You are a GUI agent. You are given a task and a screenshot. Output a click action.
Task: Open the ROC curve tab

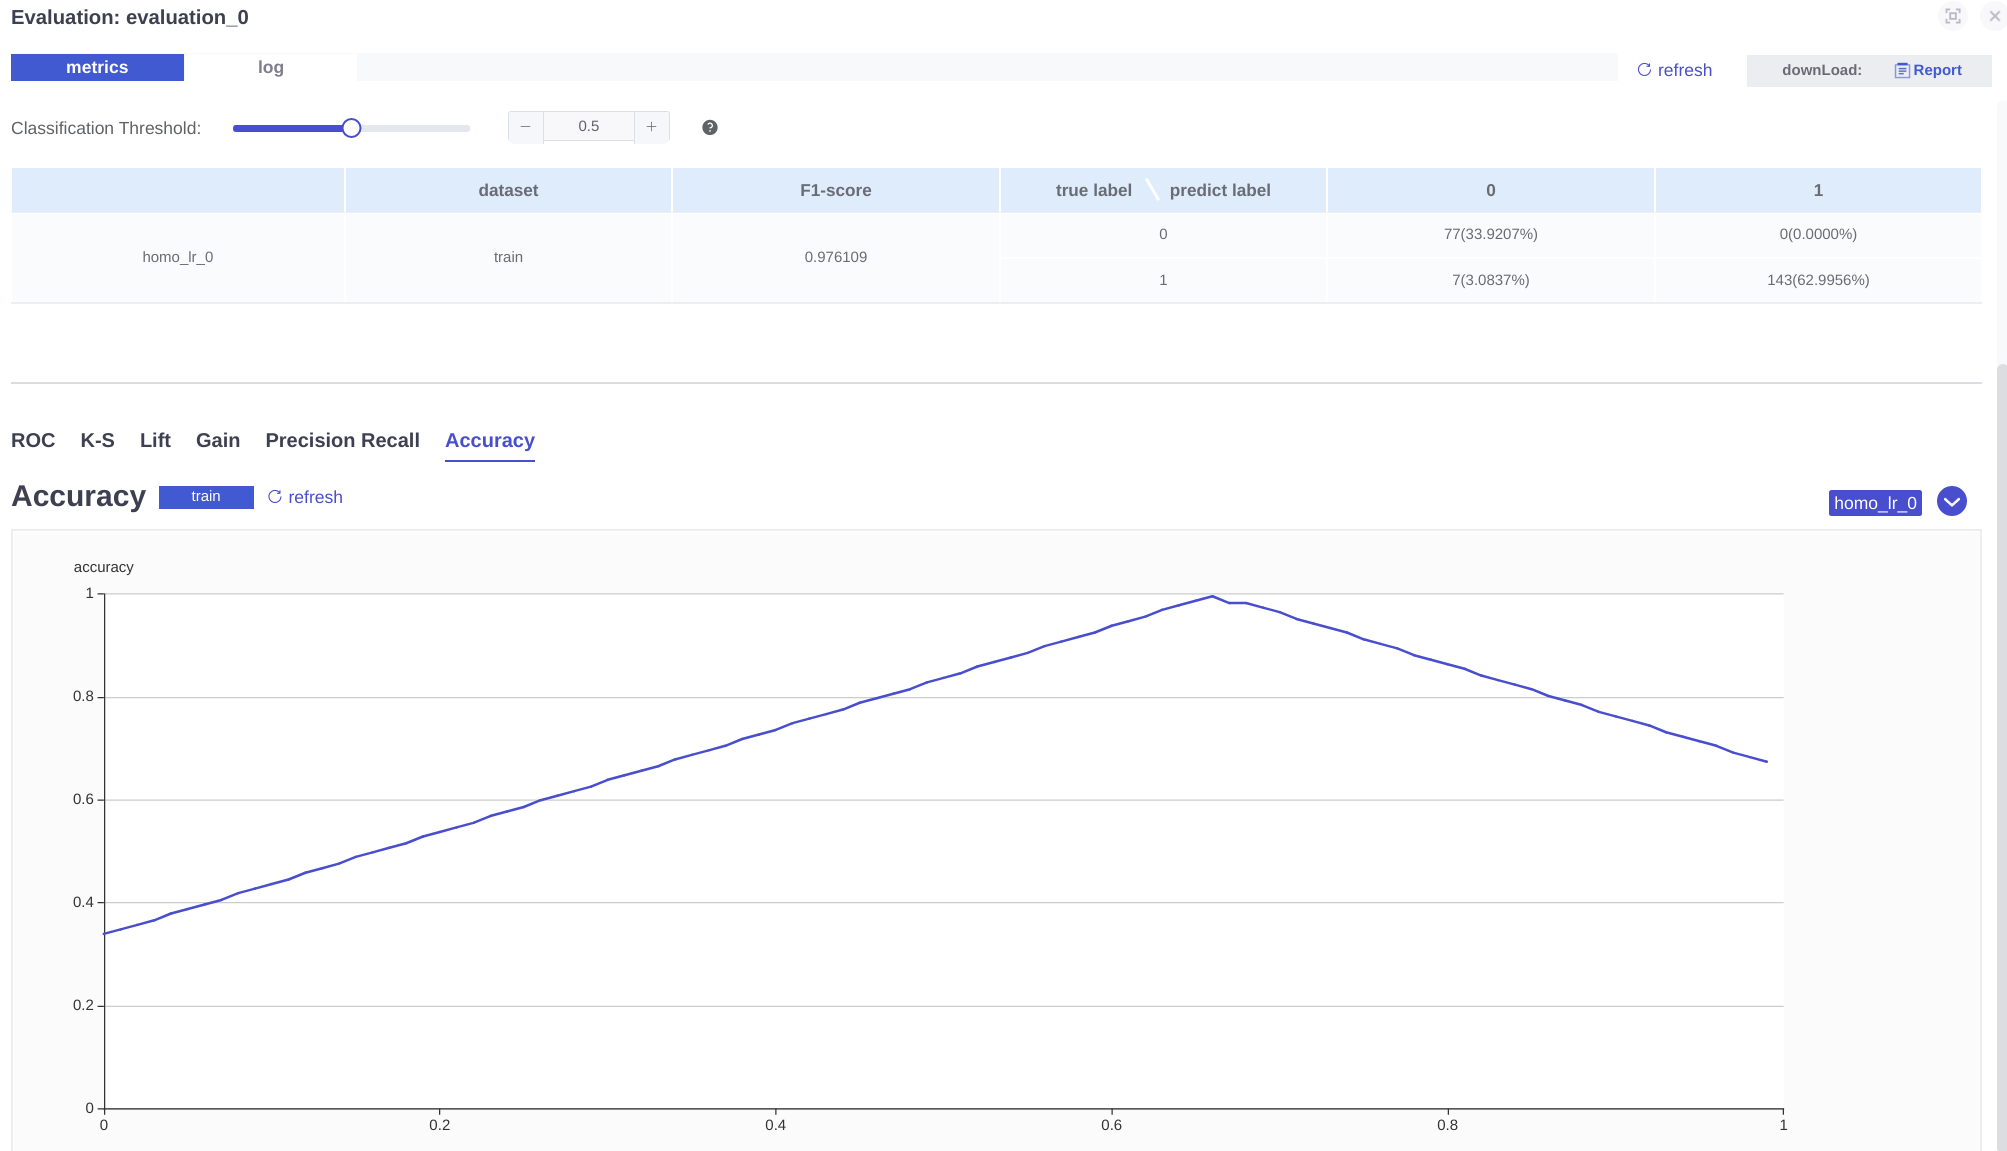(x=33, y=441)
